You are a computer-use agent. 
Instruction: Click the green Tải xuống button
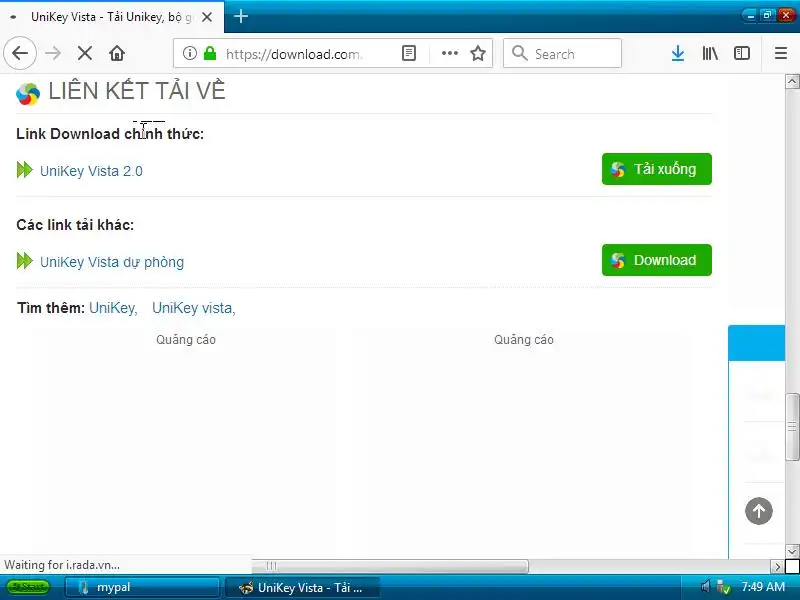[x=657, y=169]
